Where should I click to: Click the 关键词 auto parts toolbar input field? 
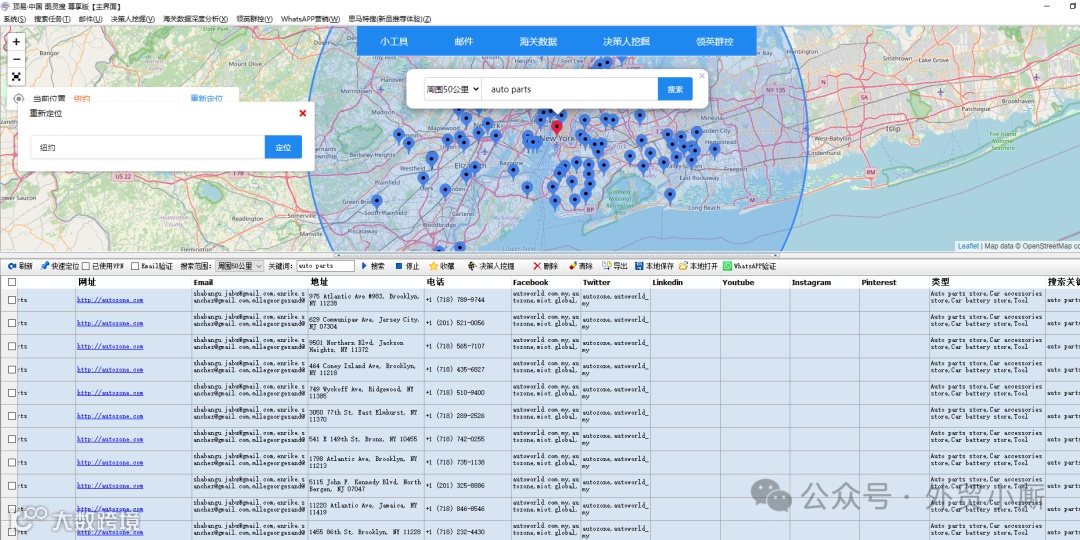tap(325, 267)
